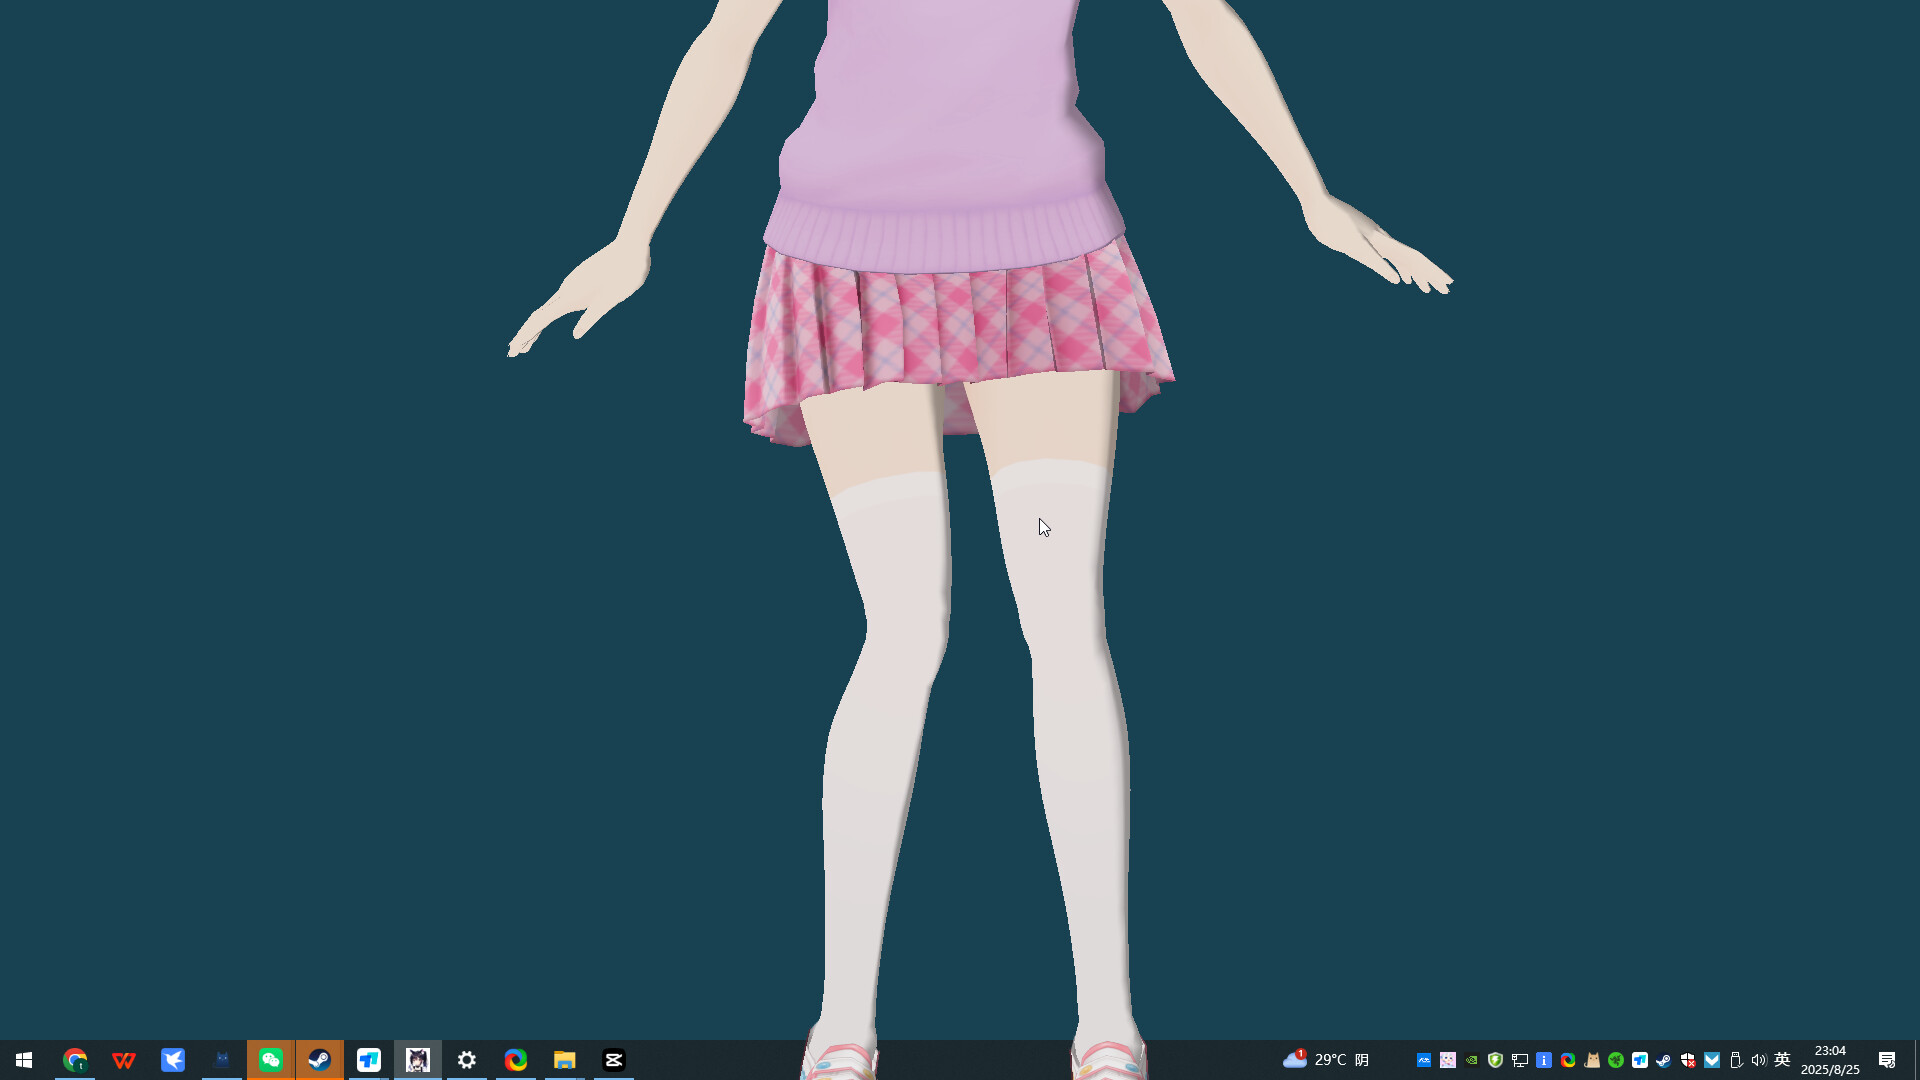Launch CapCut from the taskbar

pyautogui.click(x=614, y=1060)
